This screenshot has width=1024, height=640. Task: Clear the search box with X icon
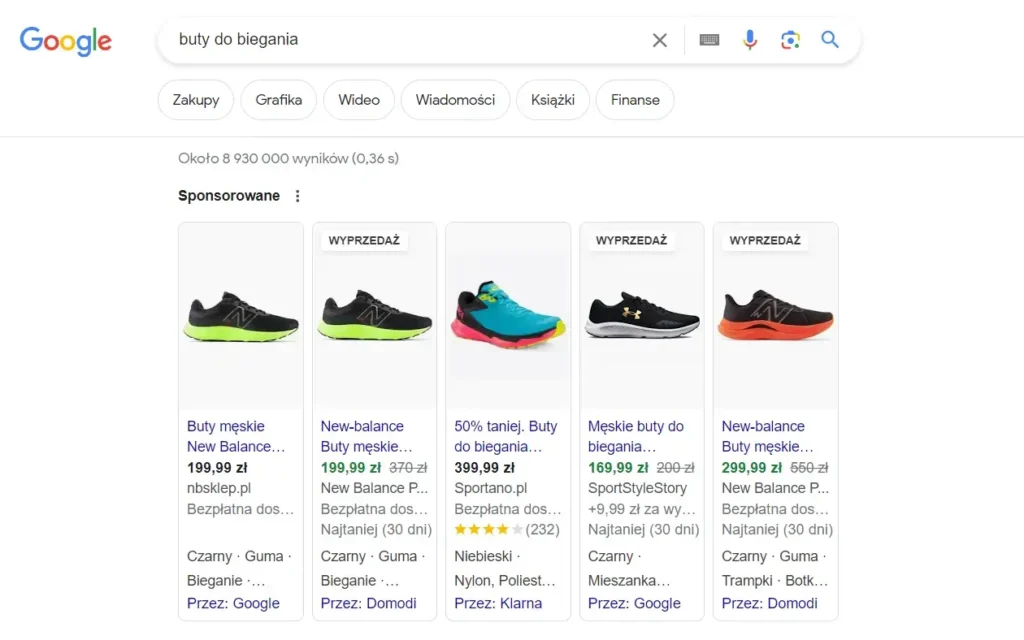tap(660, 40)
